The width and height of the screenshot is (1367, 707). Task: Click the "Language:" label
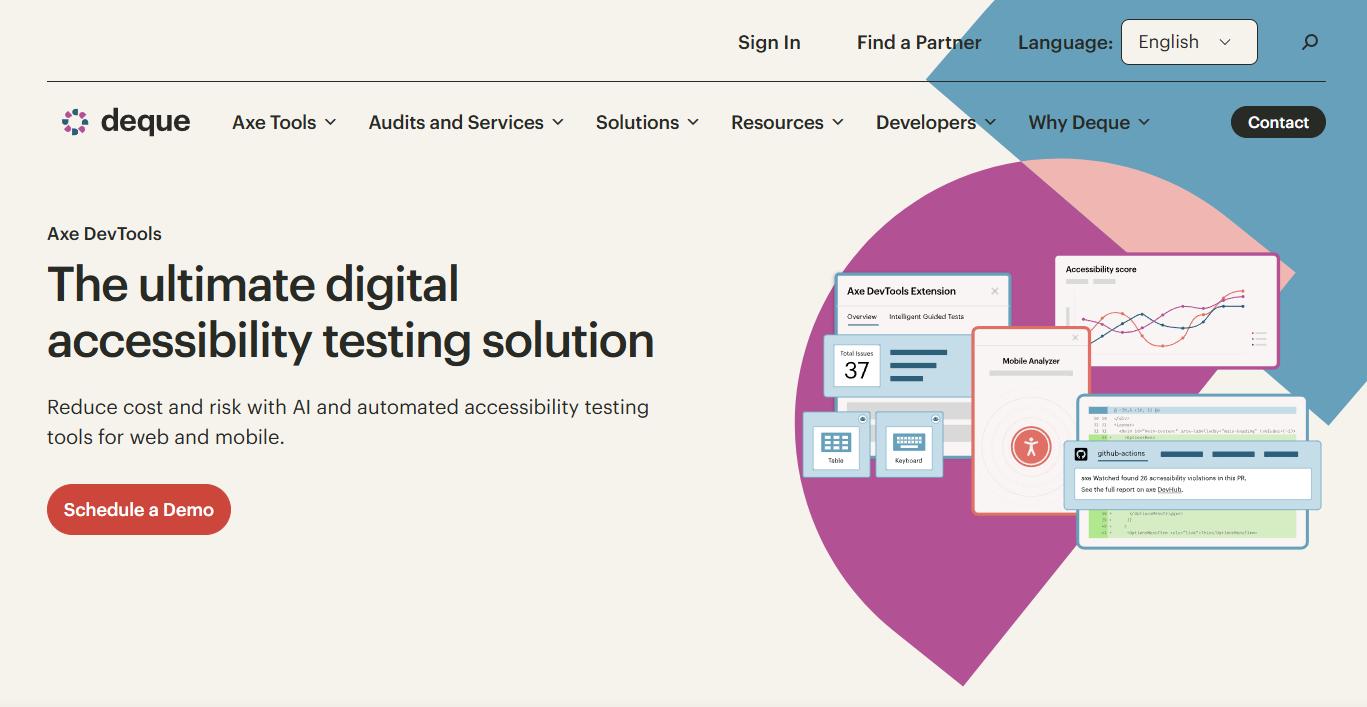1065,42
